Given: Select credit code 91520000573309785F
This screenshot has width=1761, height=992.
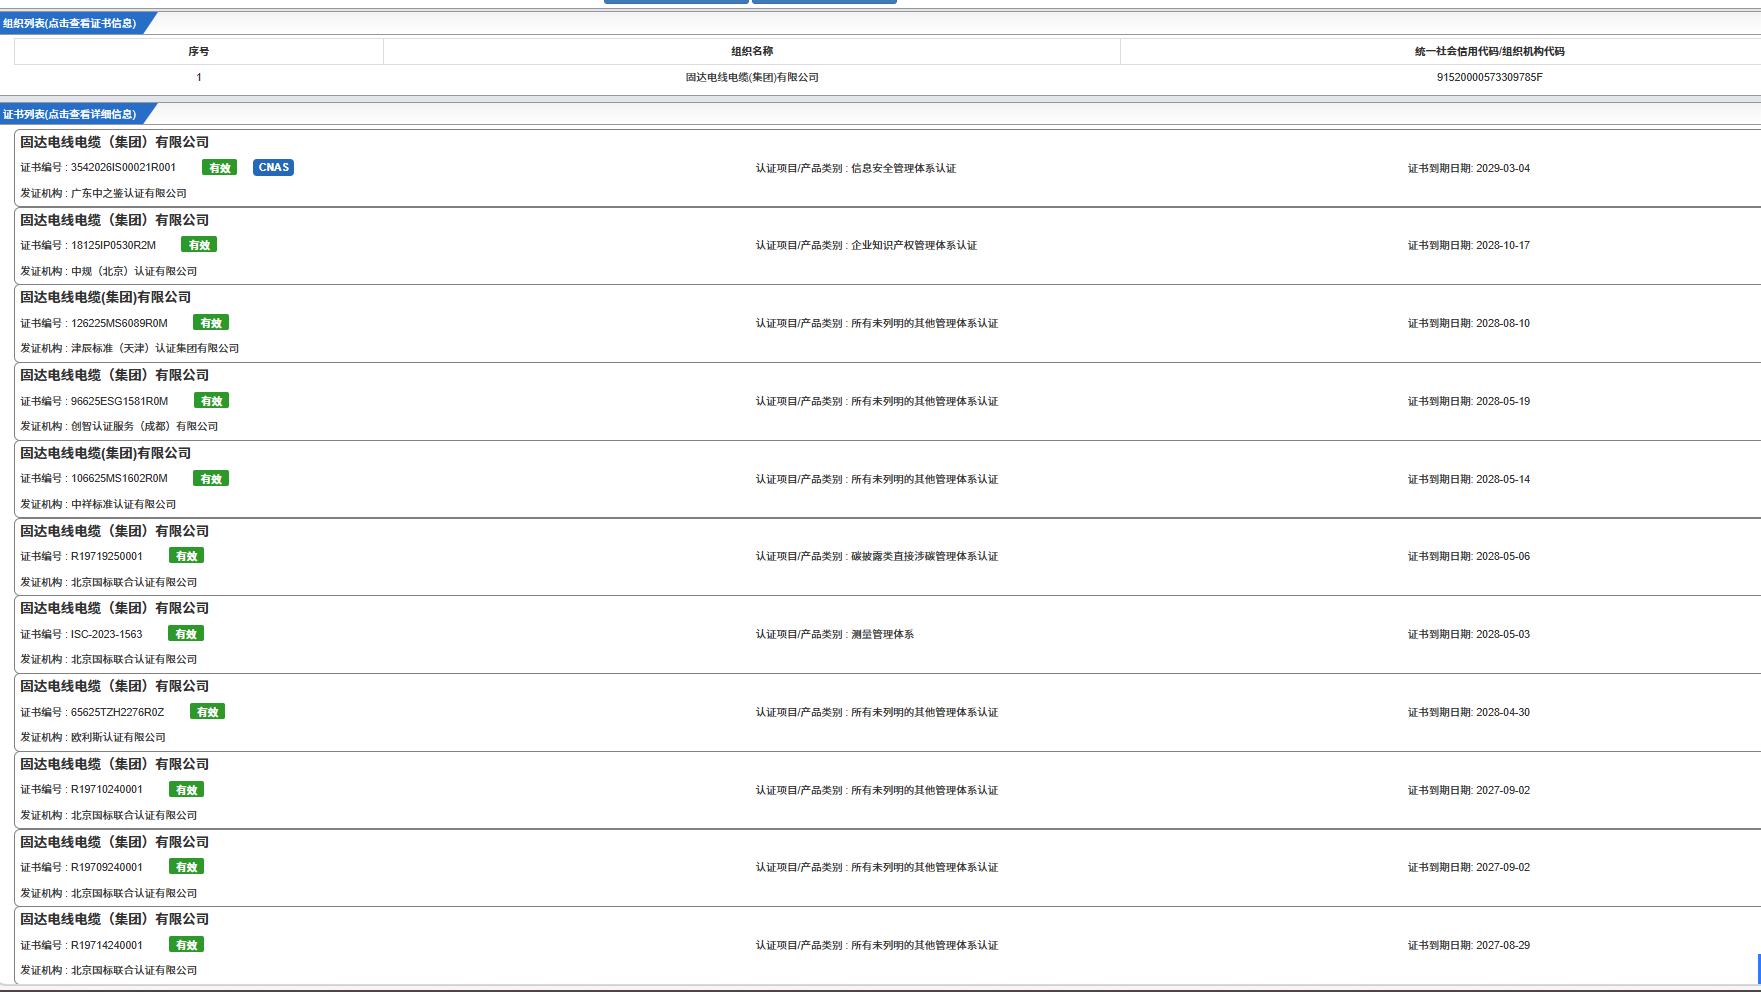Looking at the screenshot, I should click(1490, 77).
